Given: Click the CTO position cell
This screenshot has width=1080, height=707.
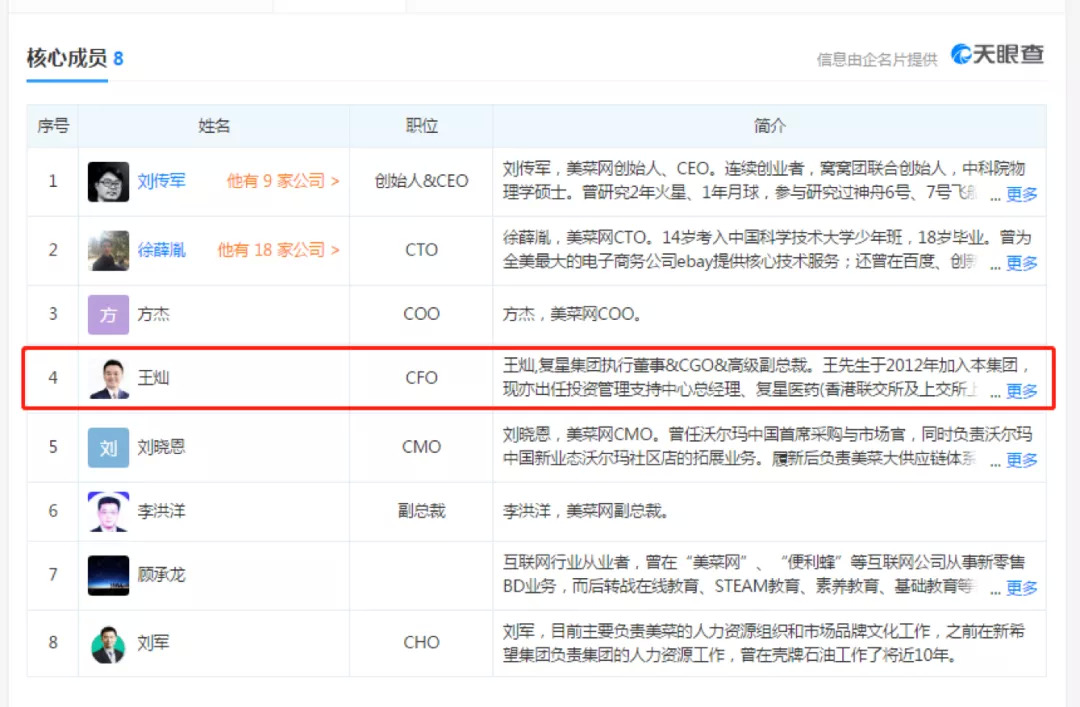Looking at the screenshot, I should point(422,249).
